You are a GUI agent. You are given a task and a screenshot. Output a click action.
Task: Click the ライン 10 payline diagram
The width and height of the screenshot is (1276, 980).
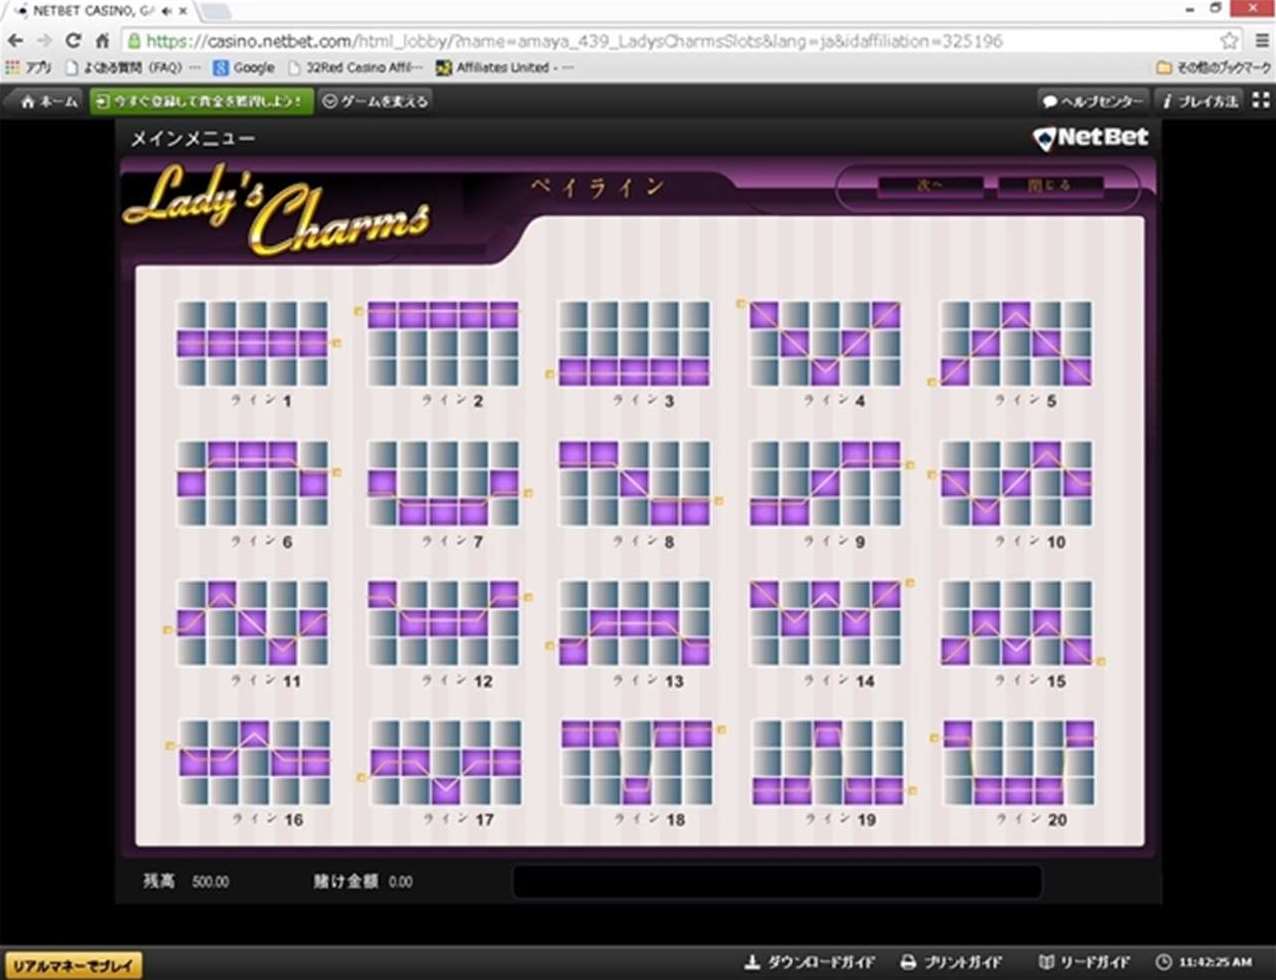click(x=1016, y=483)
